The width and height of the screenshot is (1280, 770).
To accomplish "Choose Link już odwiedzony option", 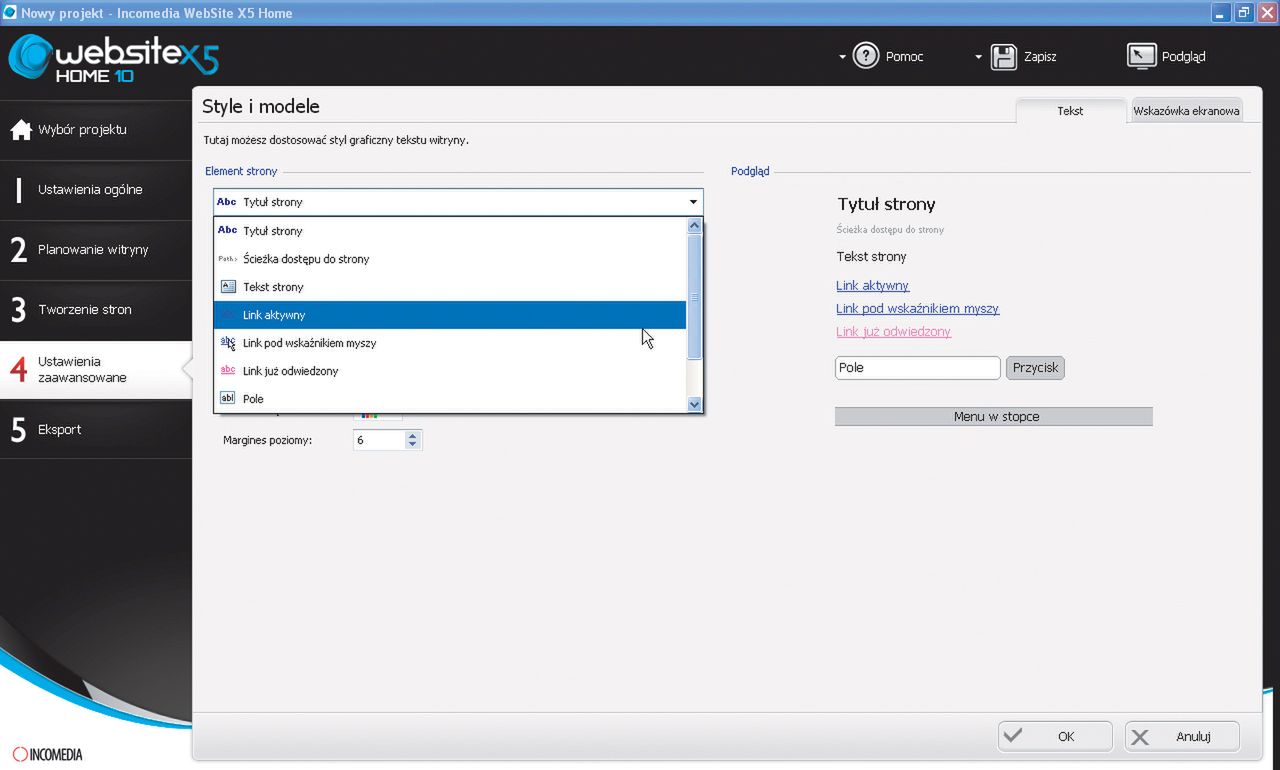I will pos(450,371).
